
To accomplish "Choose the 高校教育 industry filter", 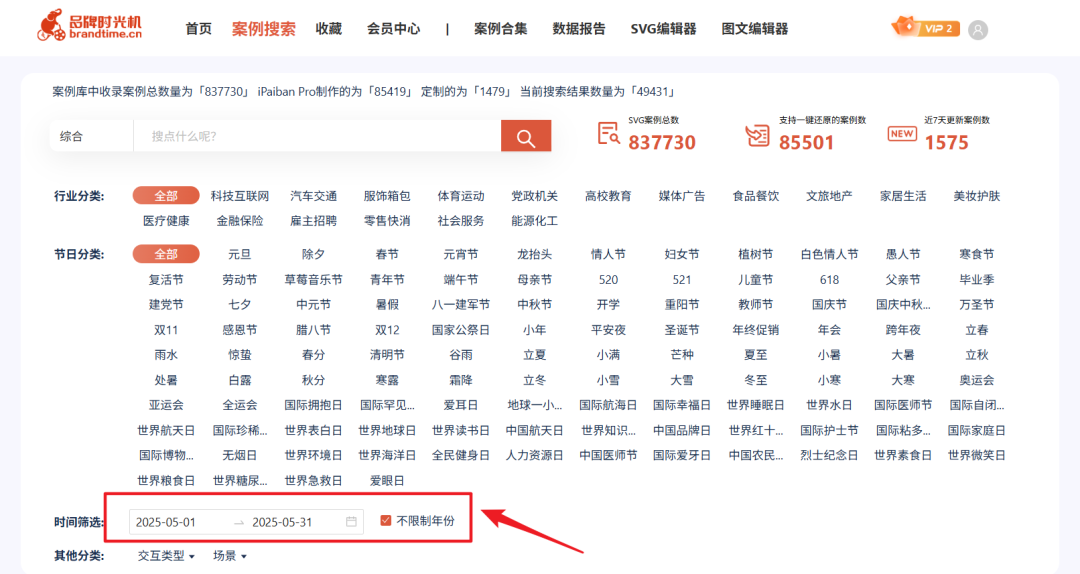I will point(608,196).
